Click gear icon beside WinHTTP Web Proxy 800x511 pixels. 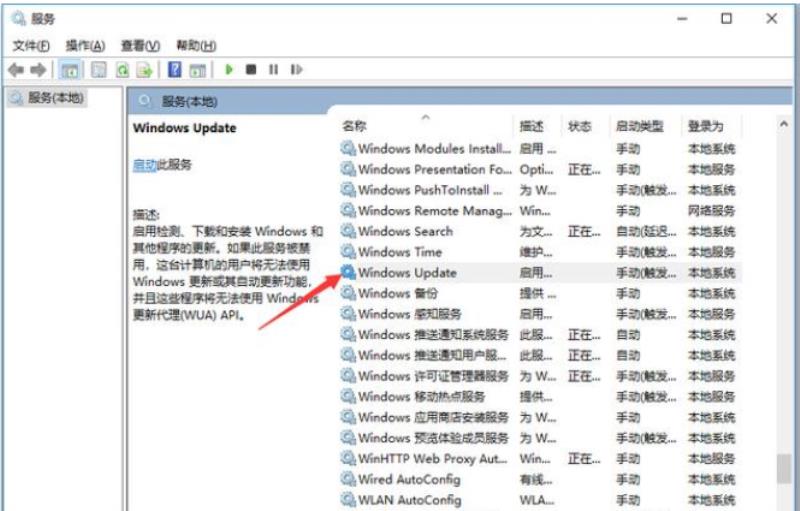pos(348,458)
